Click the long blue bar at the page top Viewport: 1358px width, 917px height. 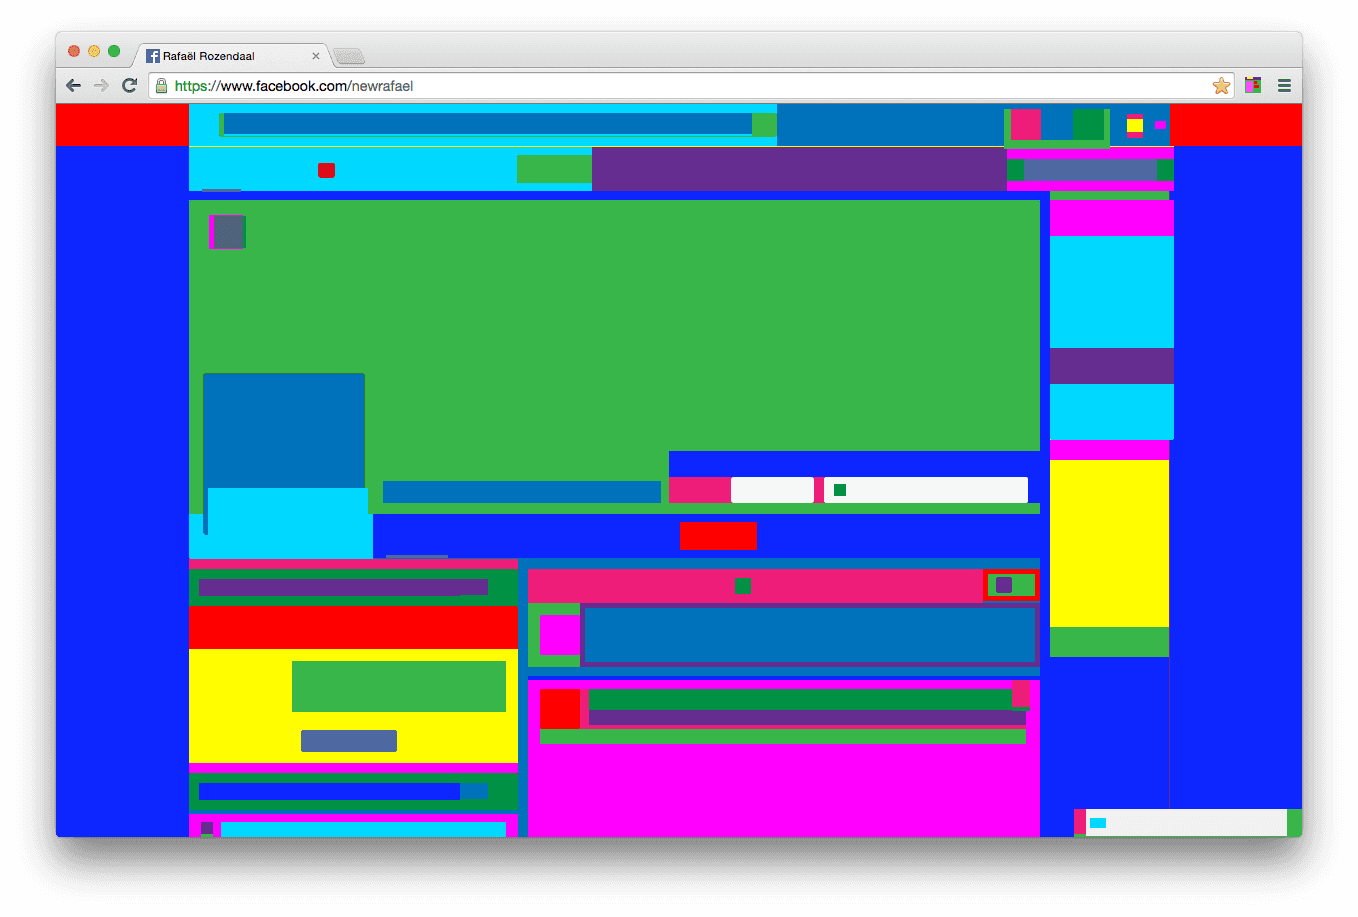coord(487,124)
